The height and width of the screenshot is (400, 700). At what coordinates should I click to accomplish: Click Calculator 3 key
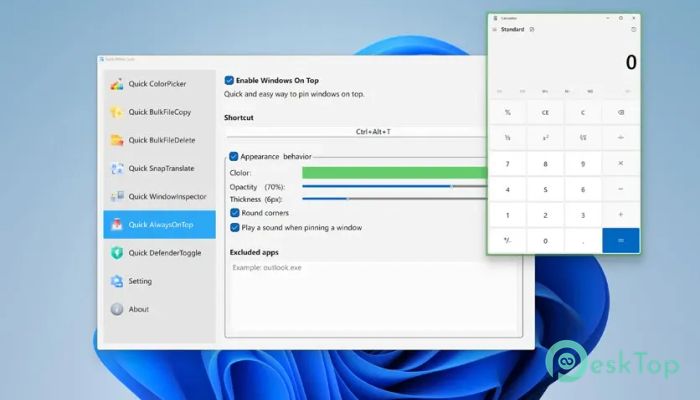(583, 215)
